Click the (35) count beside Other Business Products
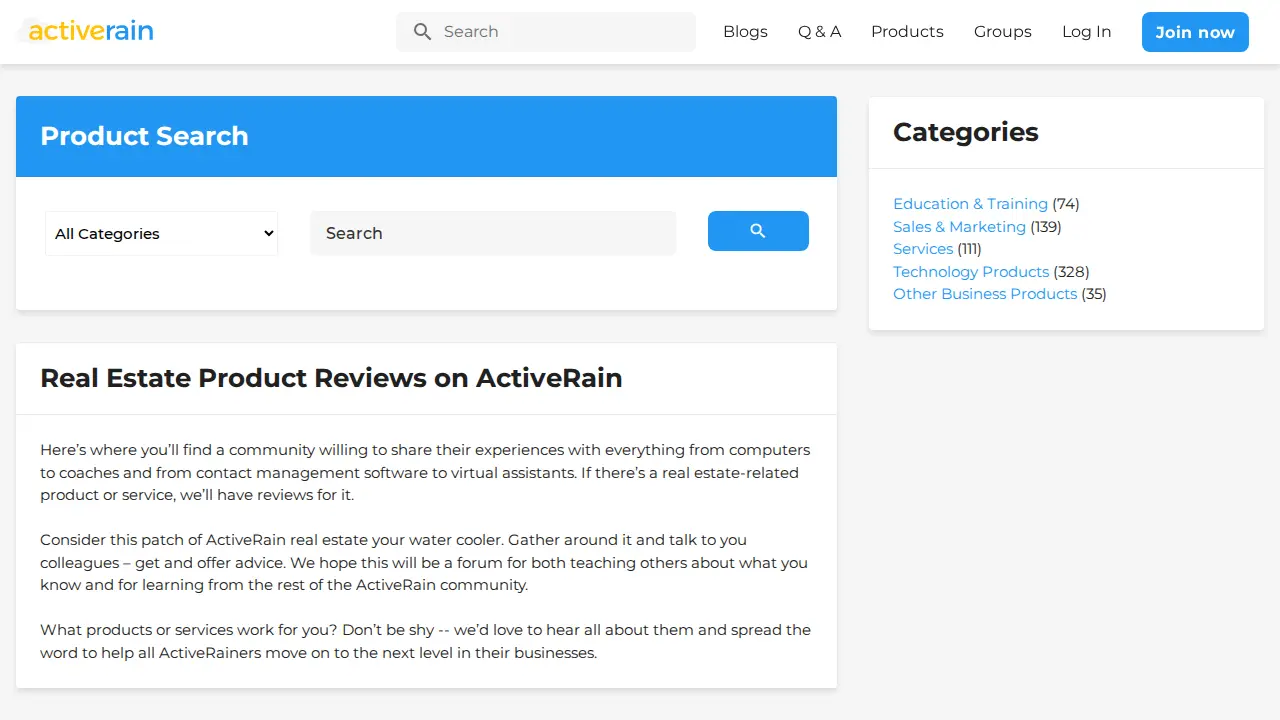The height and width of the screenshot is (720, 1280). [x=1094, y=294]
